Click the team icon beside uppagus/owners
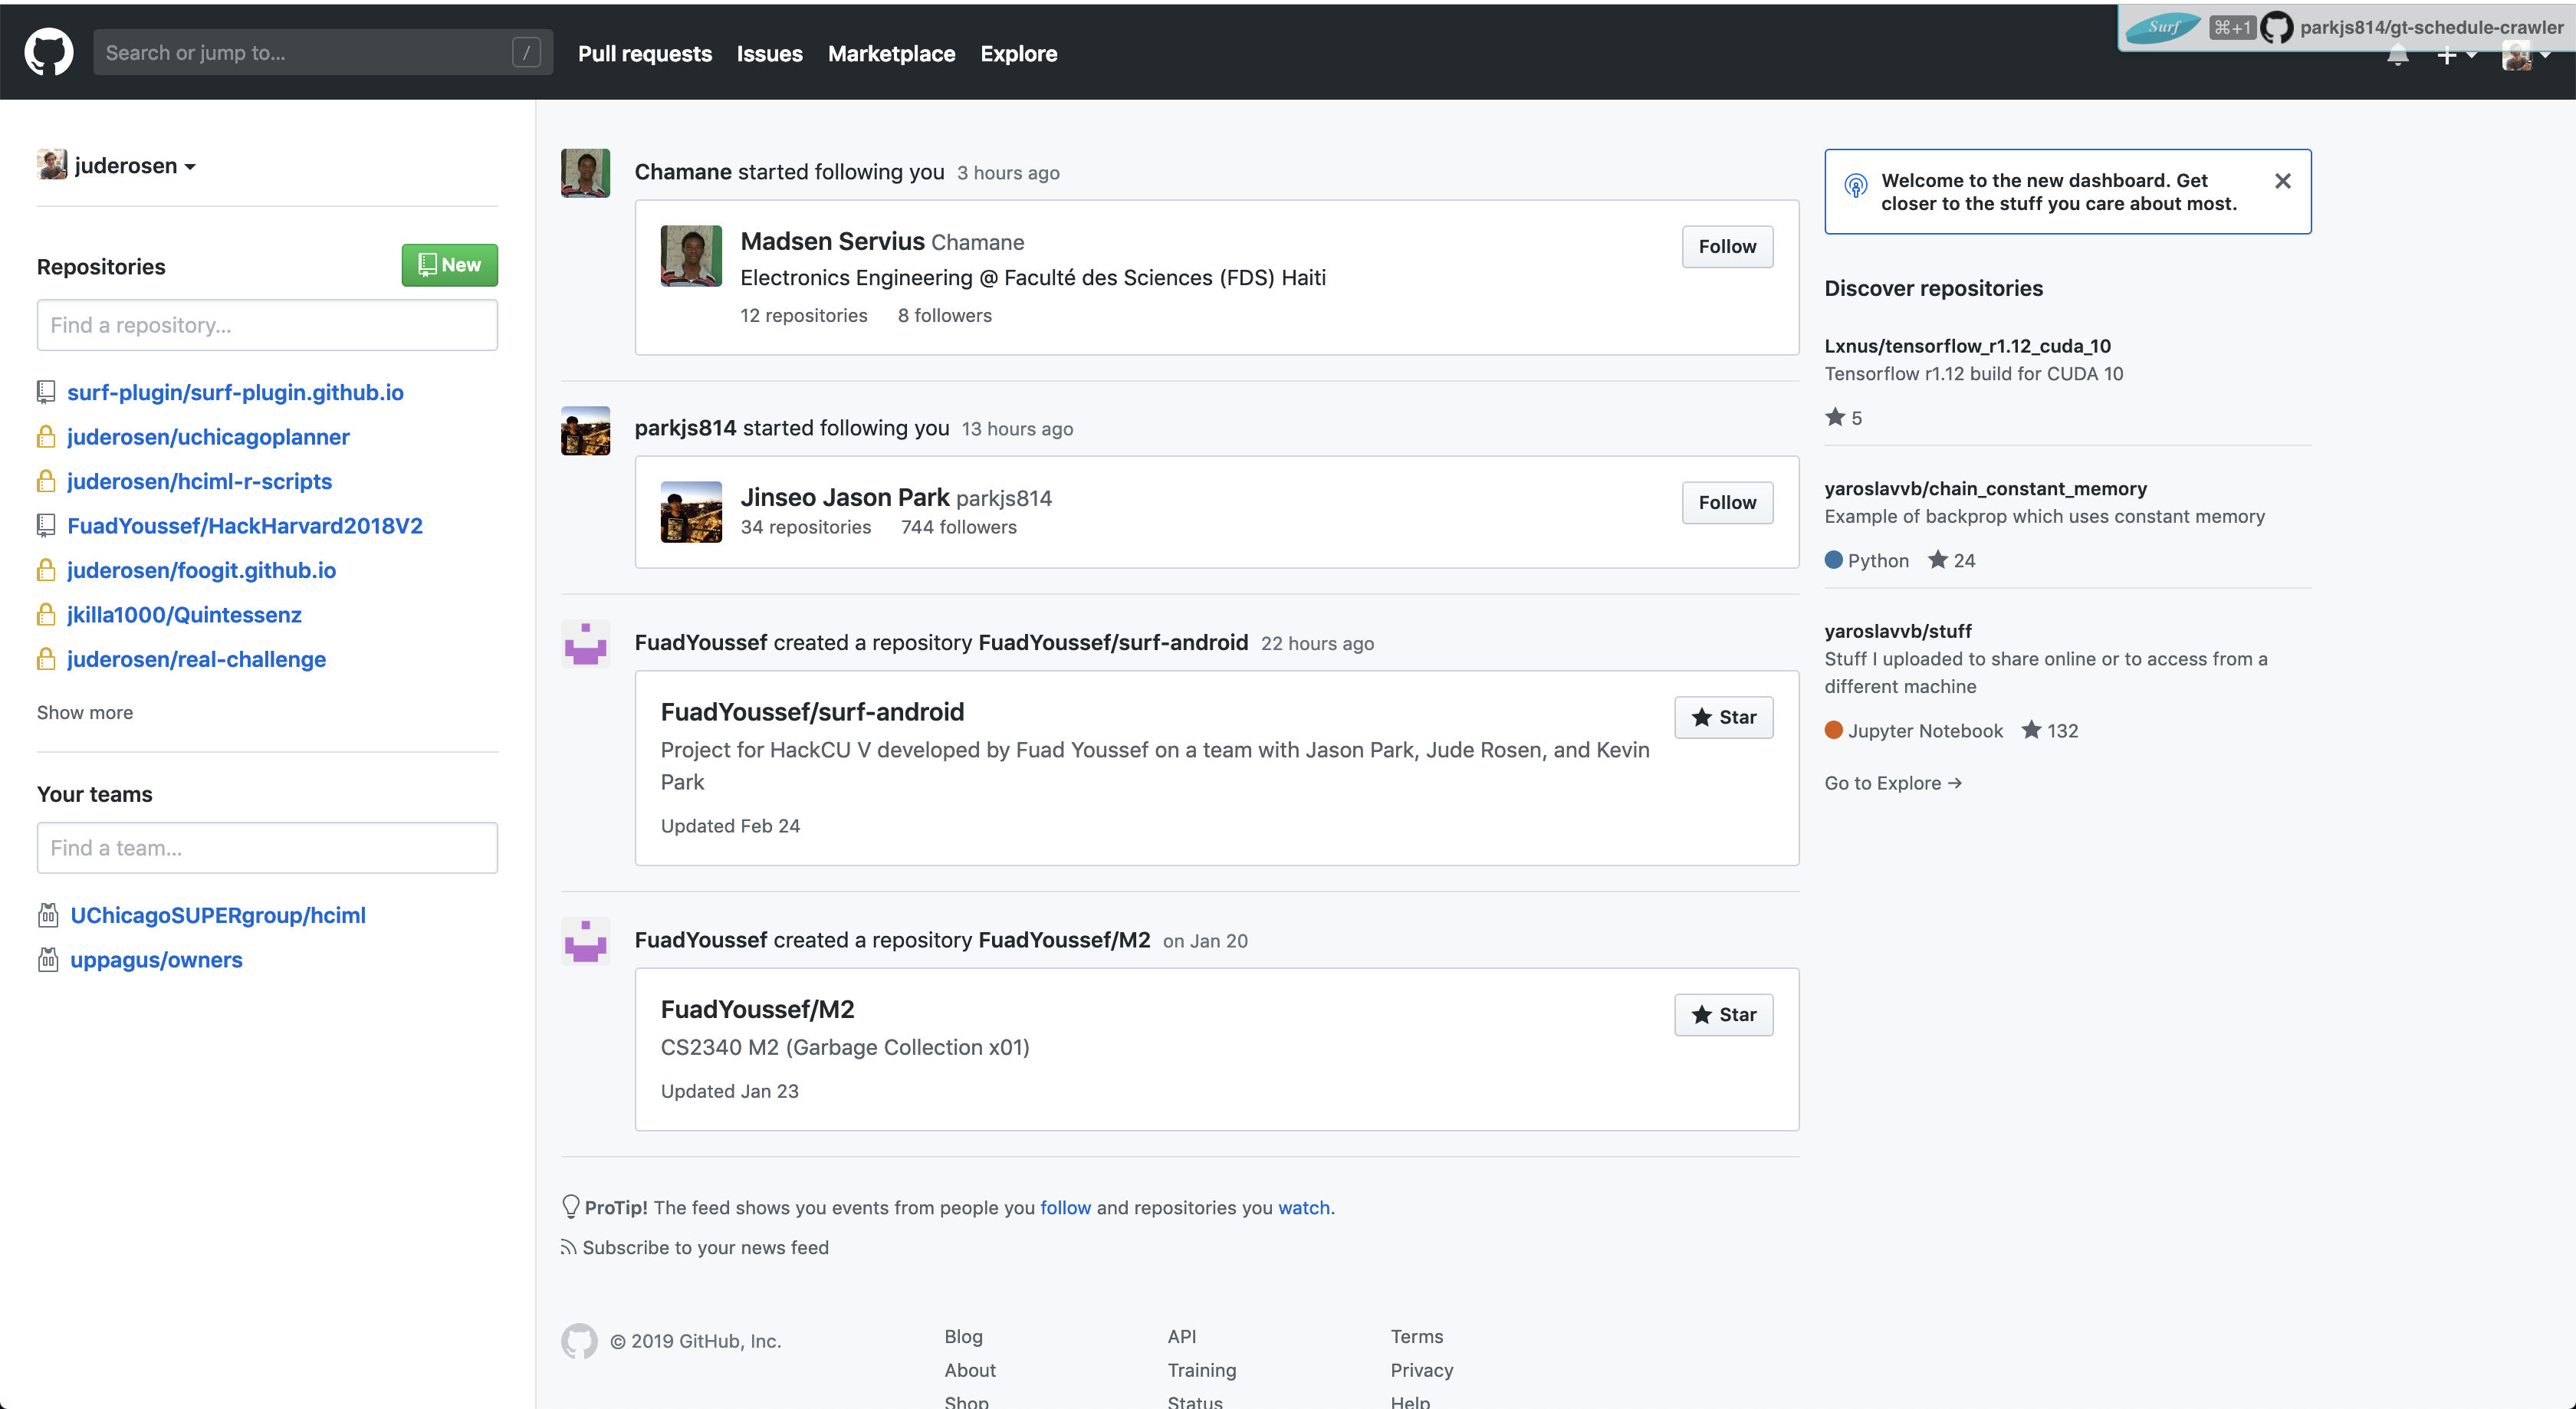This screenshot has width=2576, height=1409. [48, 960]
